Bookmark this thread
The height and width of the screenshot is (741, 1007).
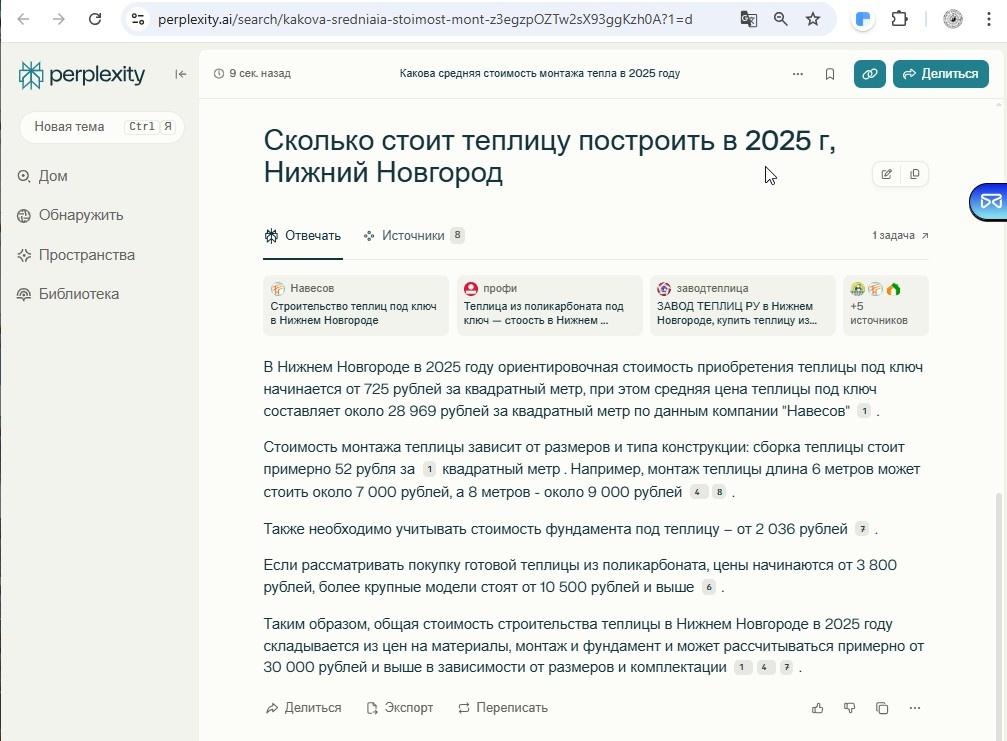(x=830, y=74)
